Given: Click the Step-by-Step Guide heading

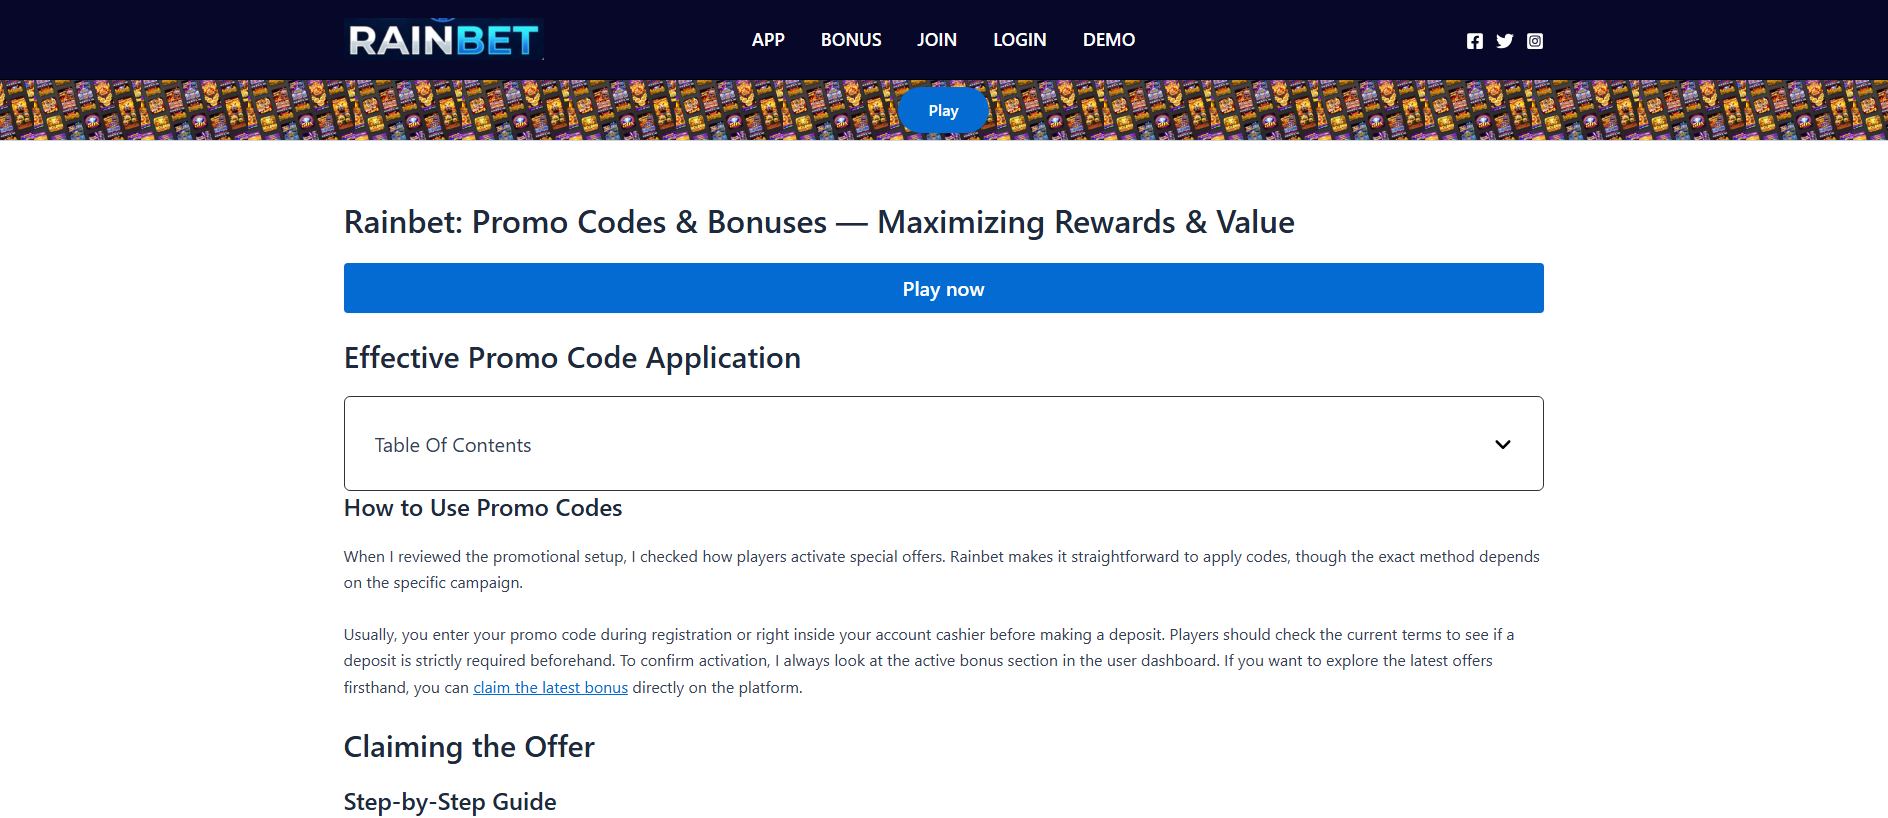Looking at the screenshot, I should [450, 802].
